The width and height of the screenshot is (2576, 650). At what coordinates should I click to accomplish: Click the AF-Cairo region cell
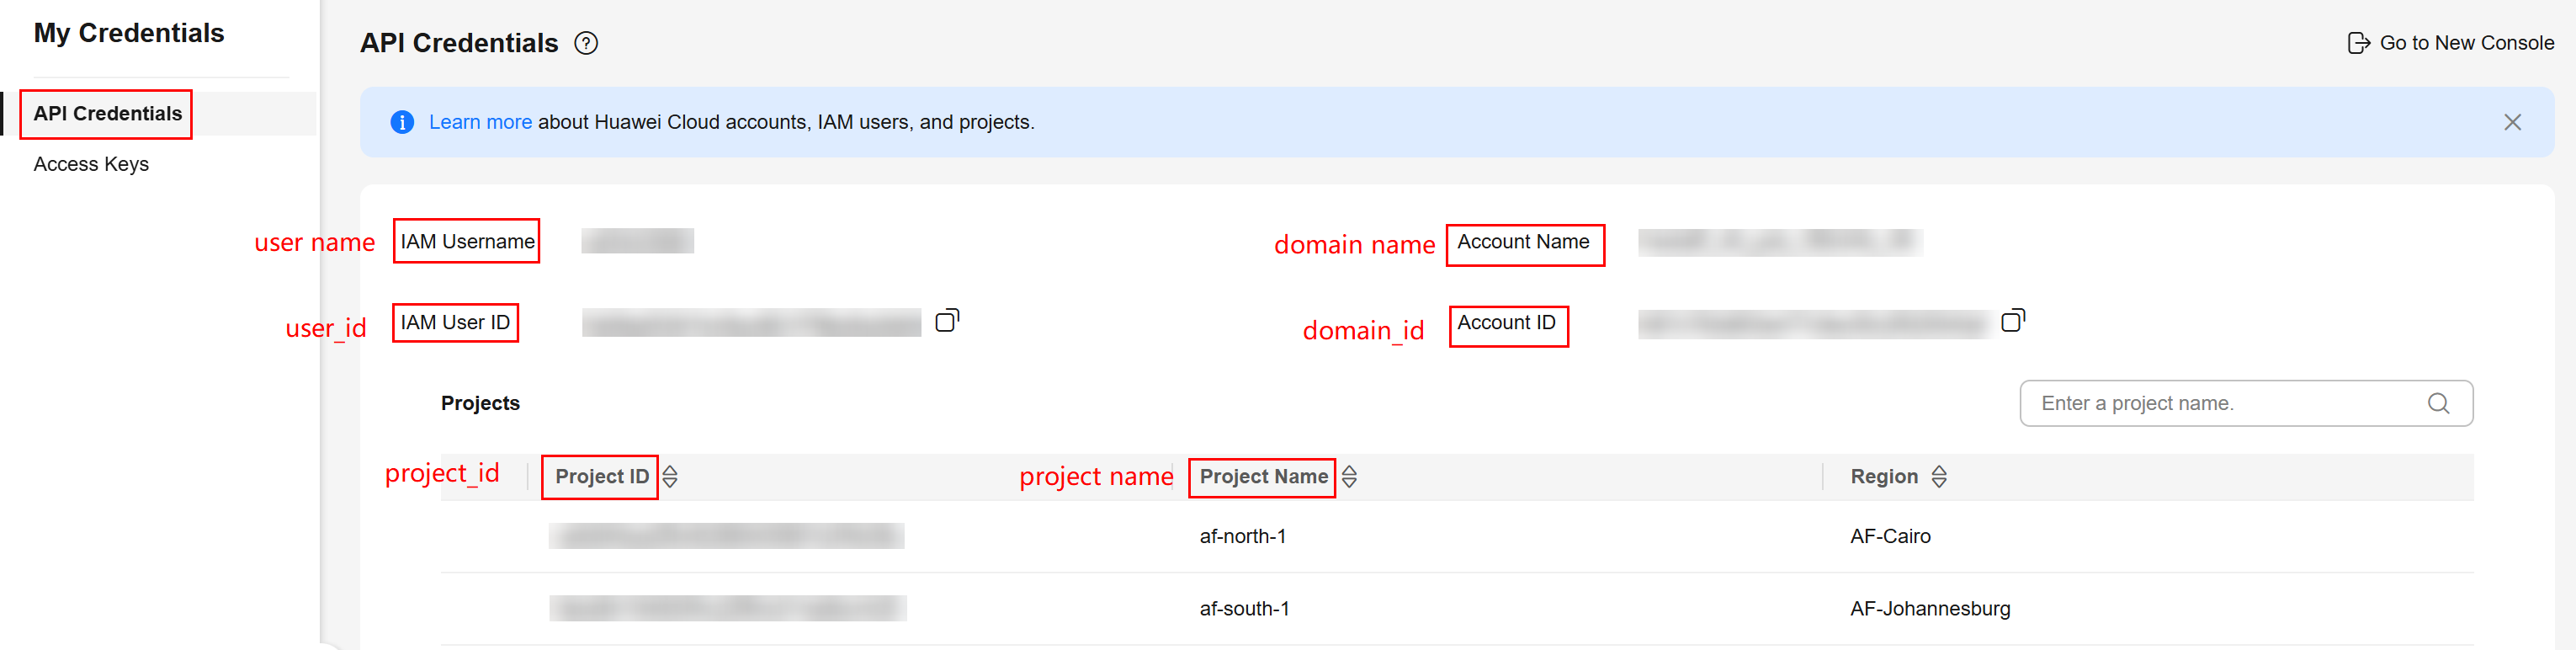coord(1890,536)
